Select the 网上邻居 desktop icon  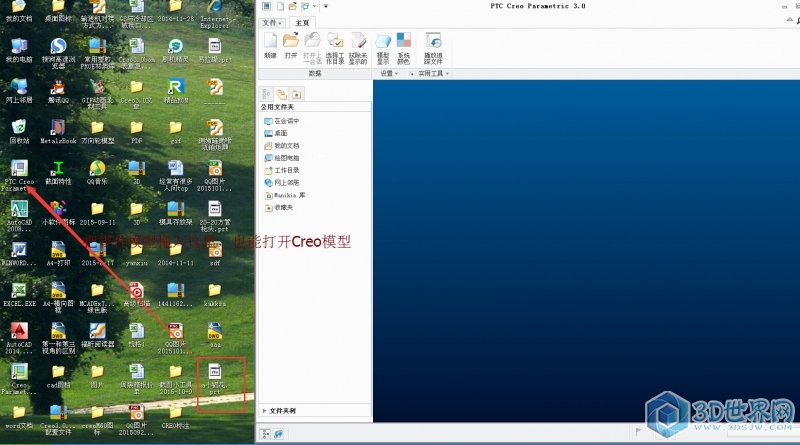(19, 91)
